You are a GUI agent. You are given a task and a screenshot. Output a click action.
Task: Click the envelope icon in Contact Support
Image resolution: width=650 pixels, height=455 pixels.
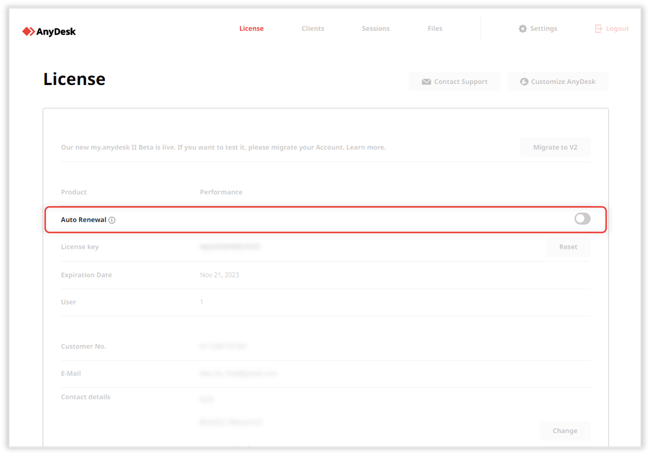426,82
